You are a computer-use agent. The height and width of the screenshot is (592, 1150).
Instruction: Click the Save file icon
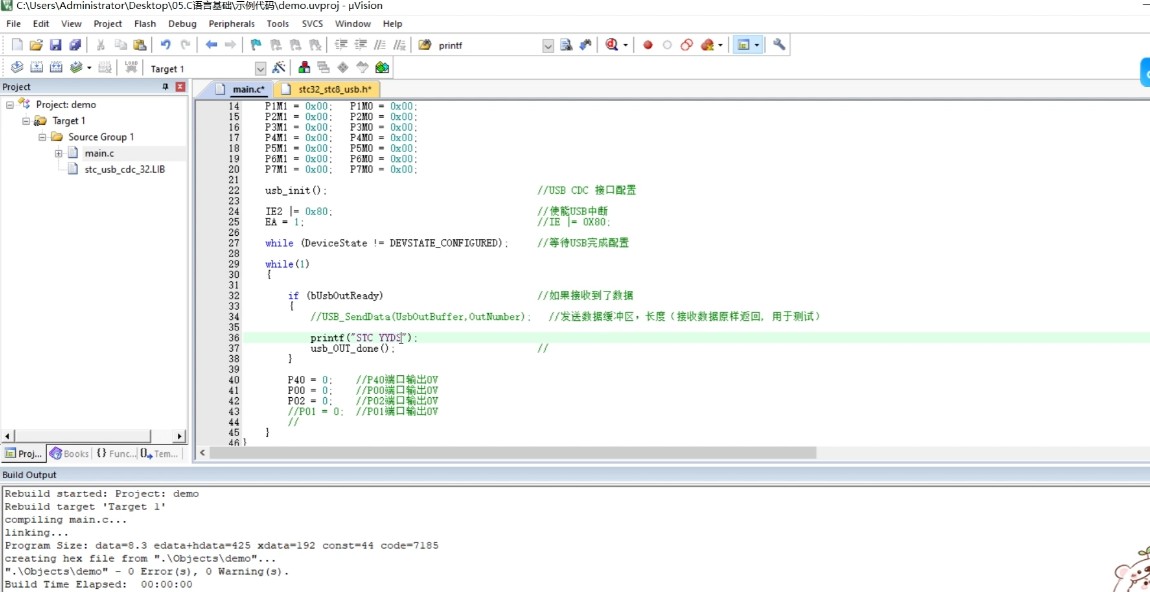56,45
